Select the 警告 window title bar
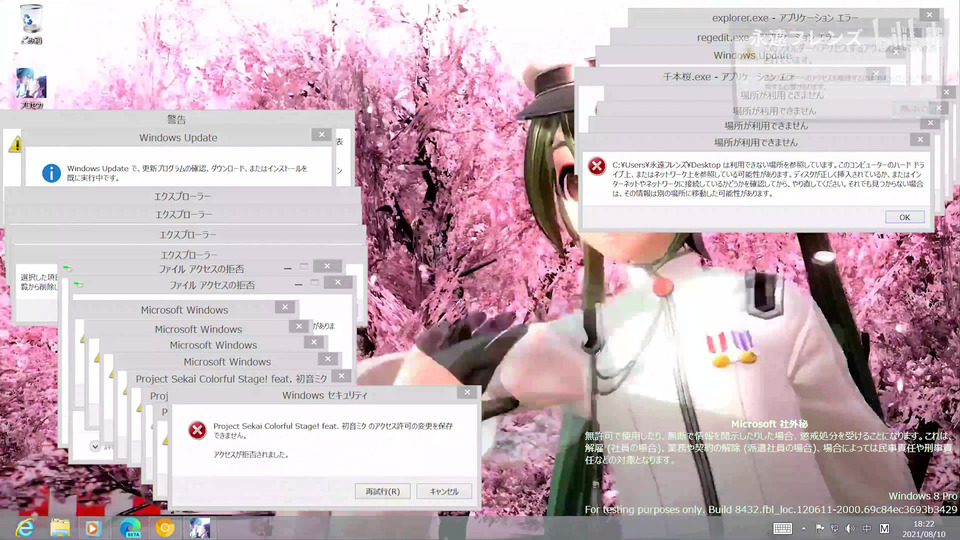The image size is (960, 540). [x=177, y=119]
